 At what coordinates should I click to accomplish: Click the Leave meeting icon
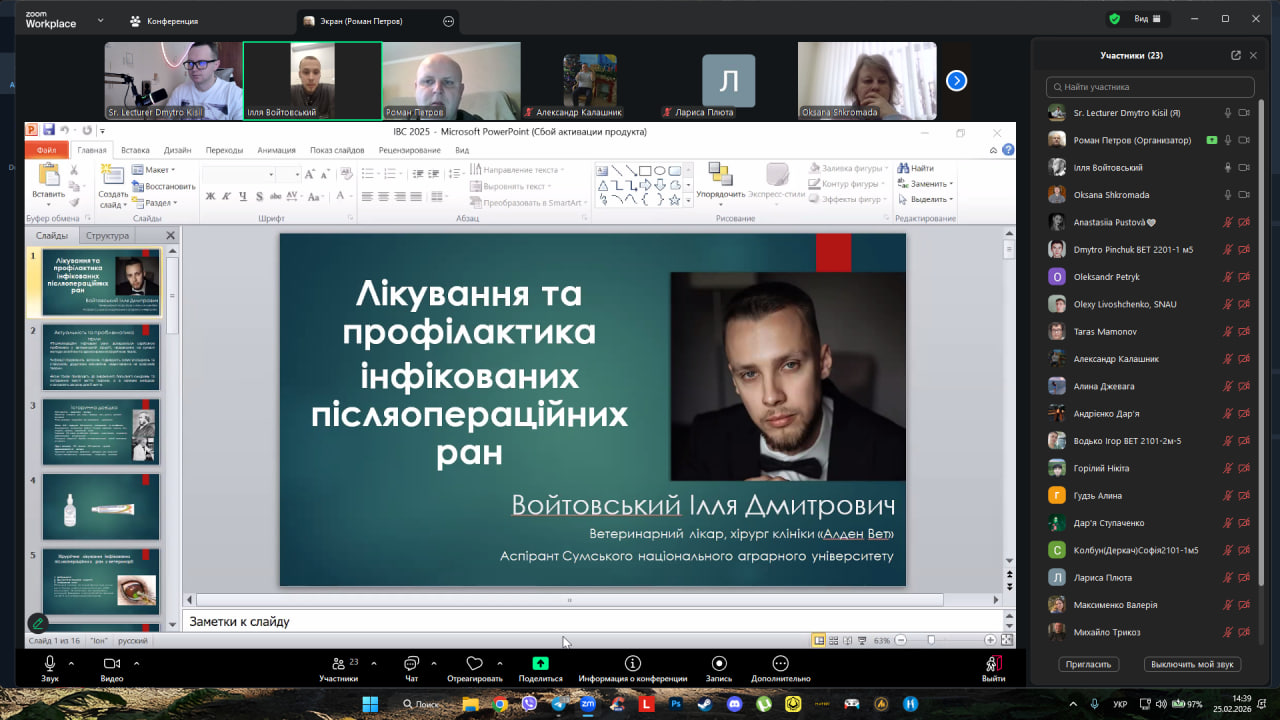[x=993, y=664]
